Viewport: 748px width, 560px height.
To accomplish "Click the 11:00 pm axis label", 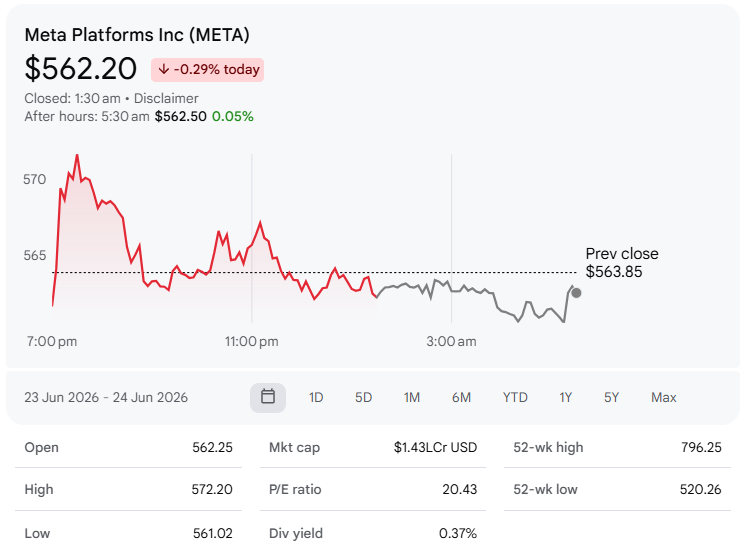I will tap(252, 342).
